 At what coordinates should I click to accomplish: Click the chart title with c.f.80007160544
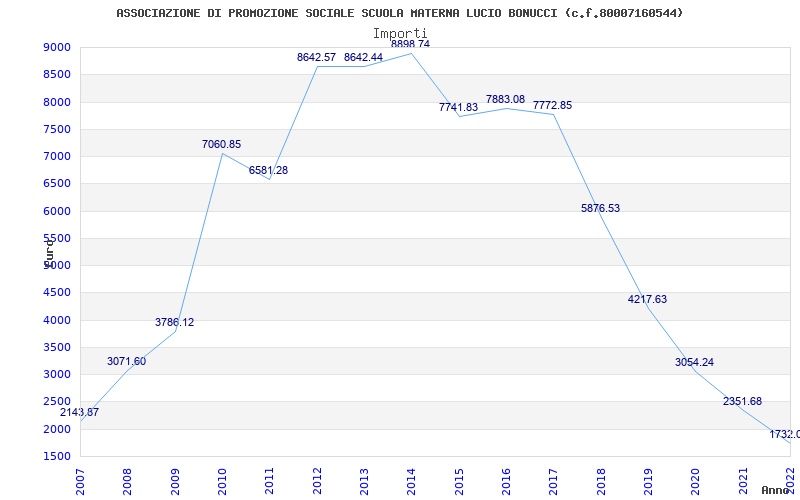(x=399, y=13)
